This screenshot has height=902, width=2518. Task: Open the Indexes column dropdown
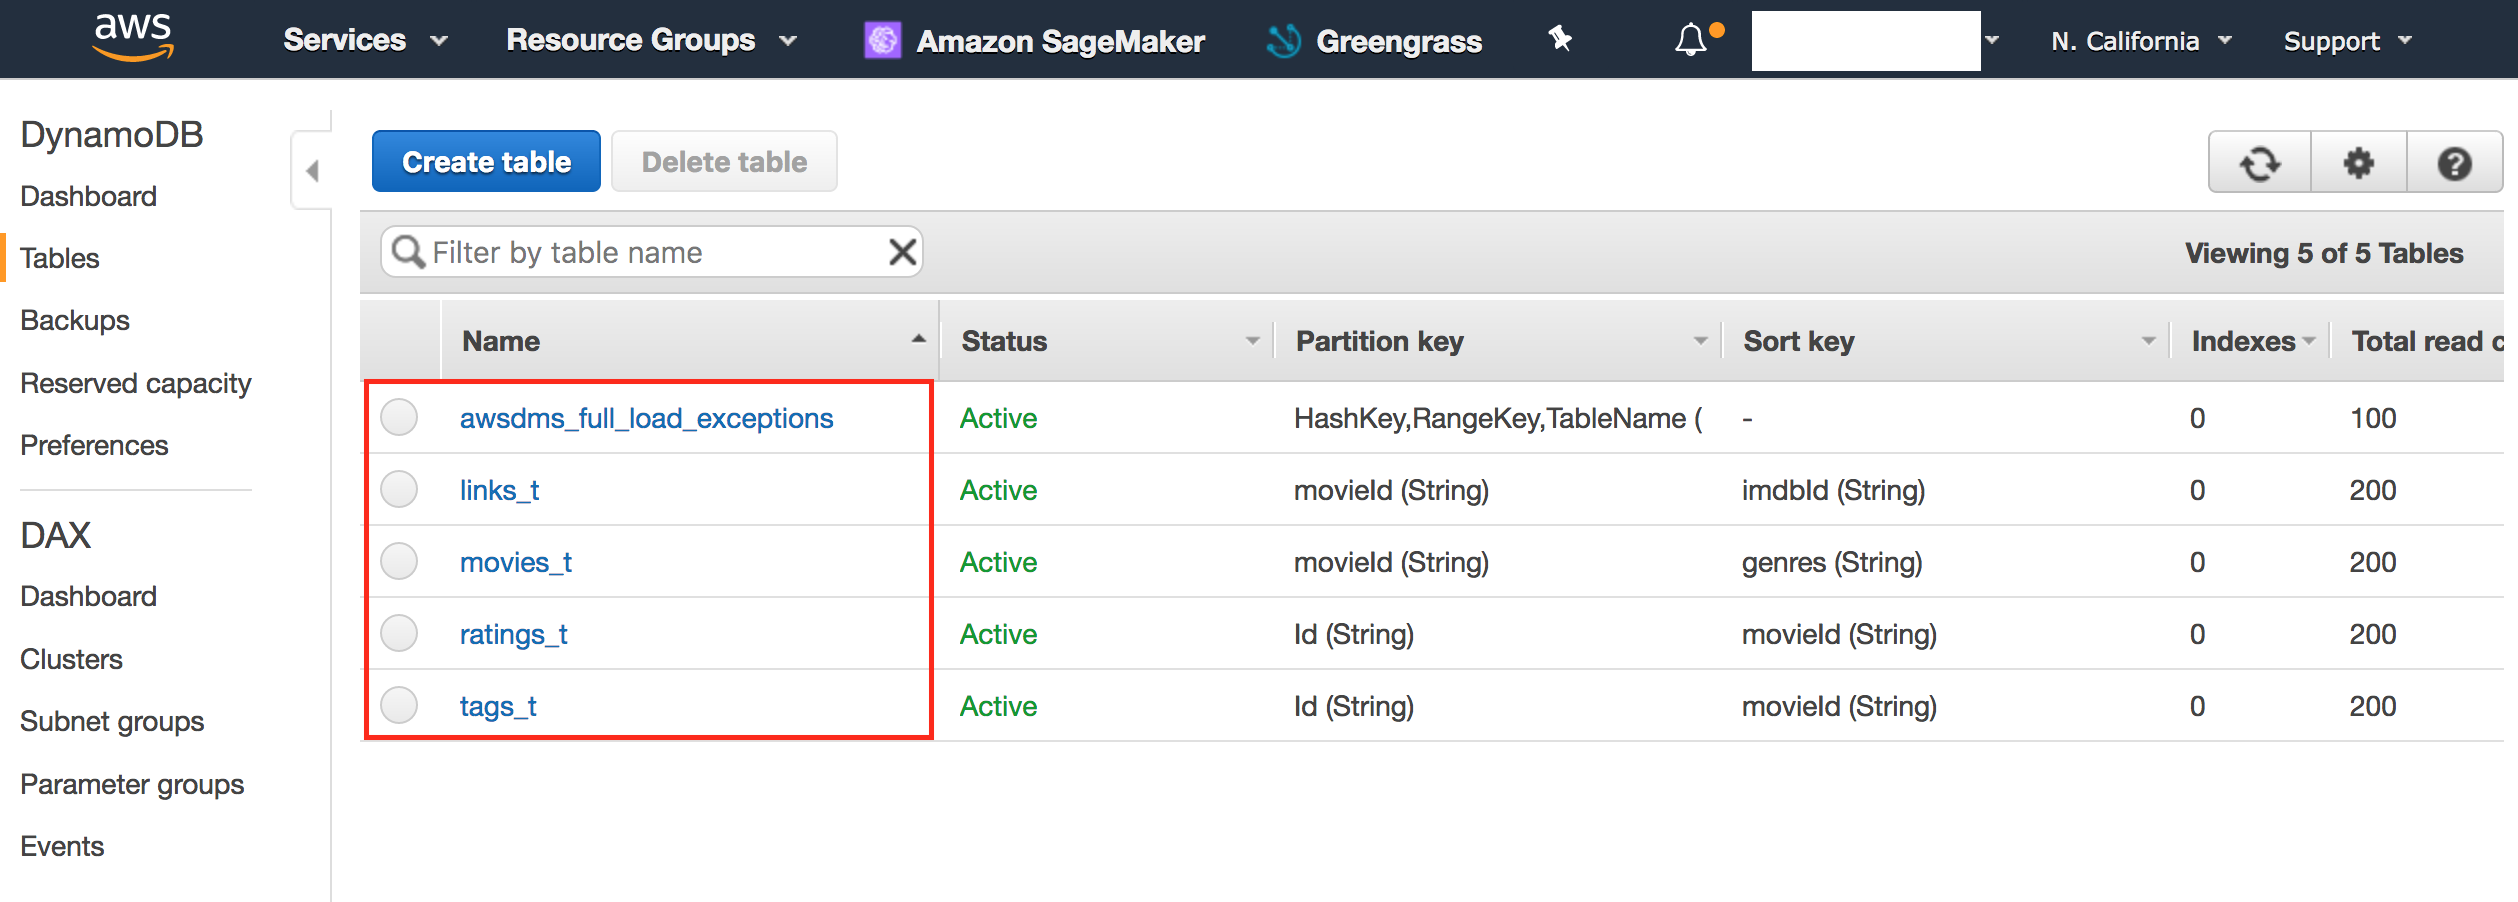coord(2309,341)
